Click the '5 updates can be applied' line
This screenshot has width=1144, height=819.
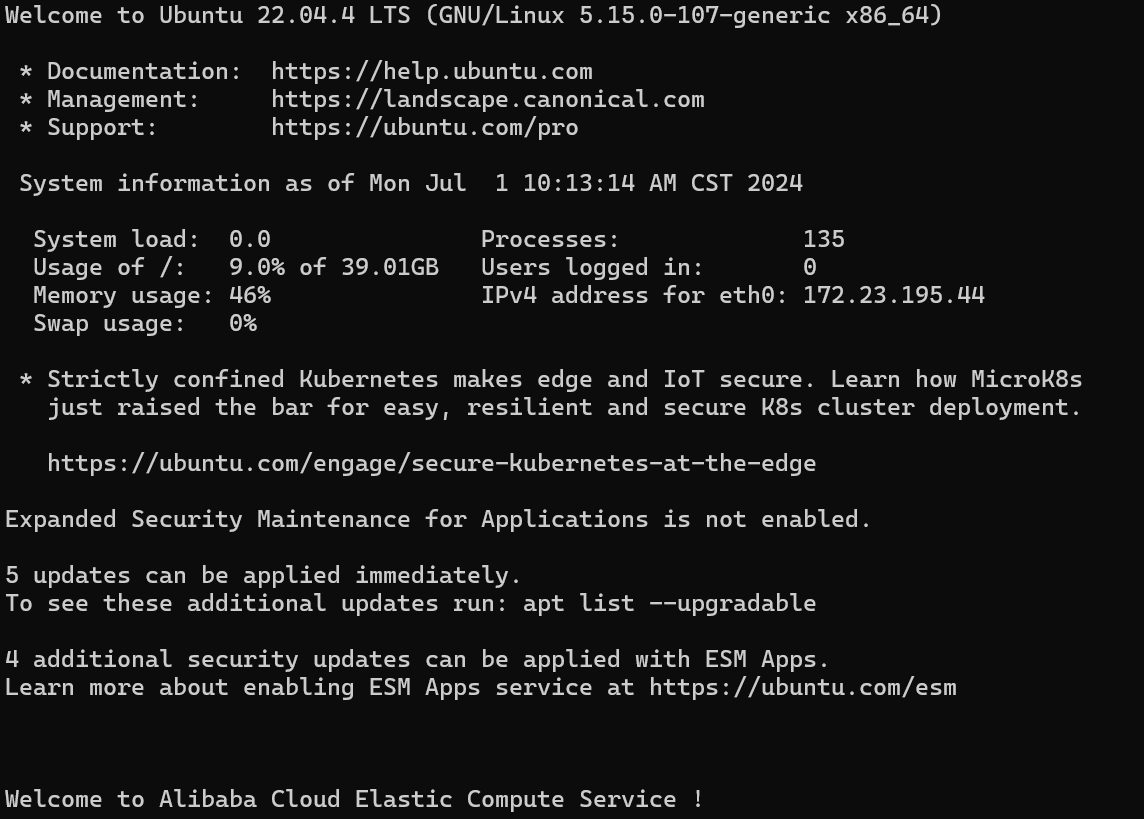(x=263, y=575)
